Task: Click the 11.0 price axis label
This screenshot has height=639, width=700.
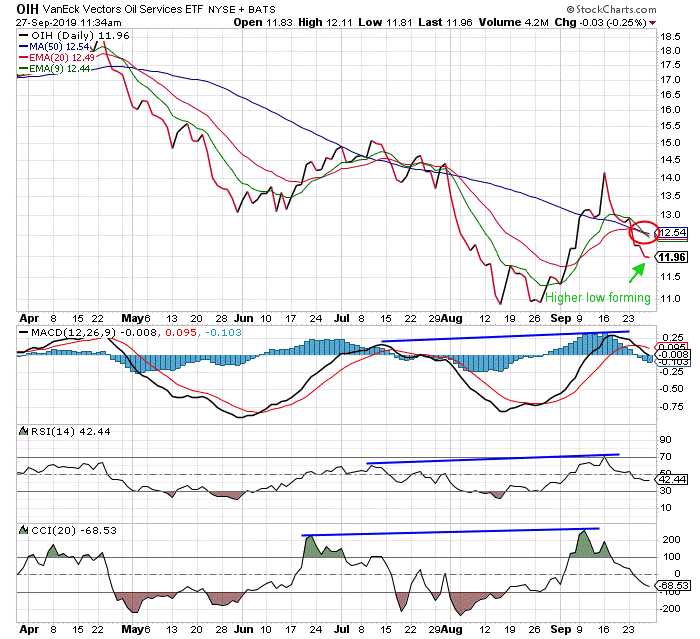Action: click(x=670, y=298)
